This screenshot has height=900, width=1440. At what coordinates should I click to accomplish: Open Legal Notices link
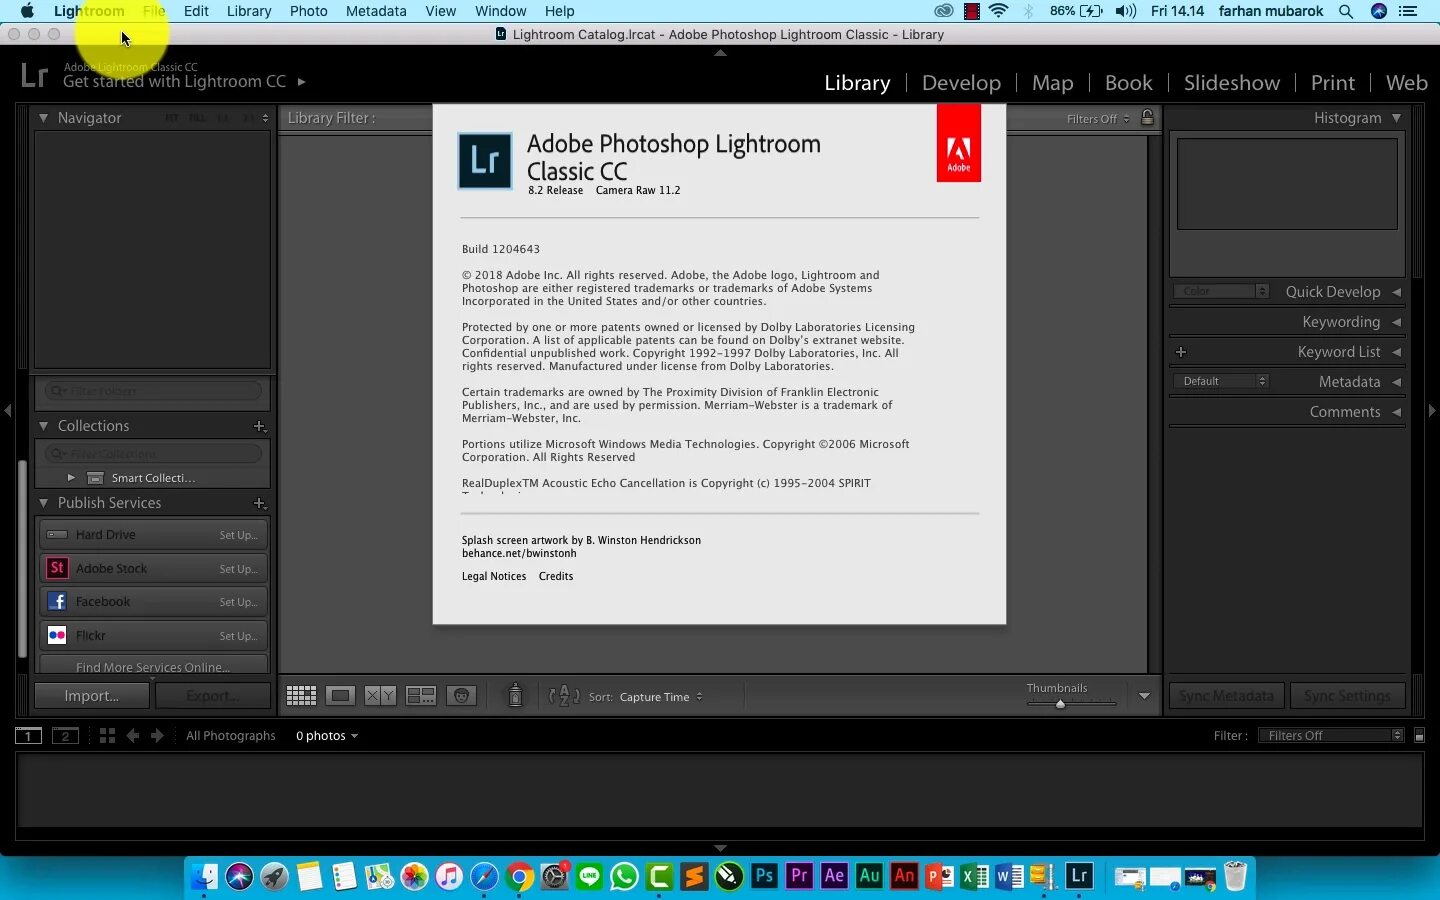[494, 577]
